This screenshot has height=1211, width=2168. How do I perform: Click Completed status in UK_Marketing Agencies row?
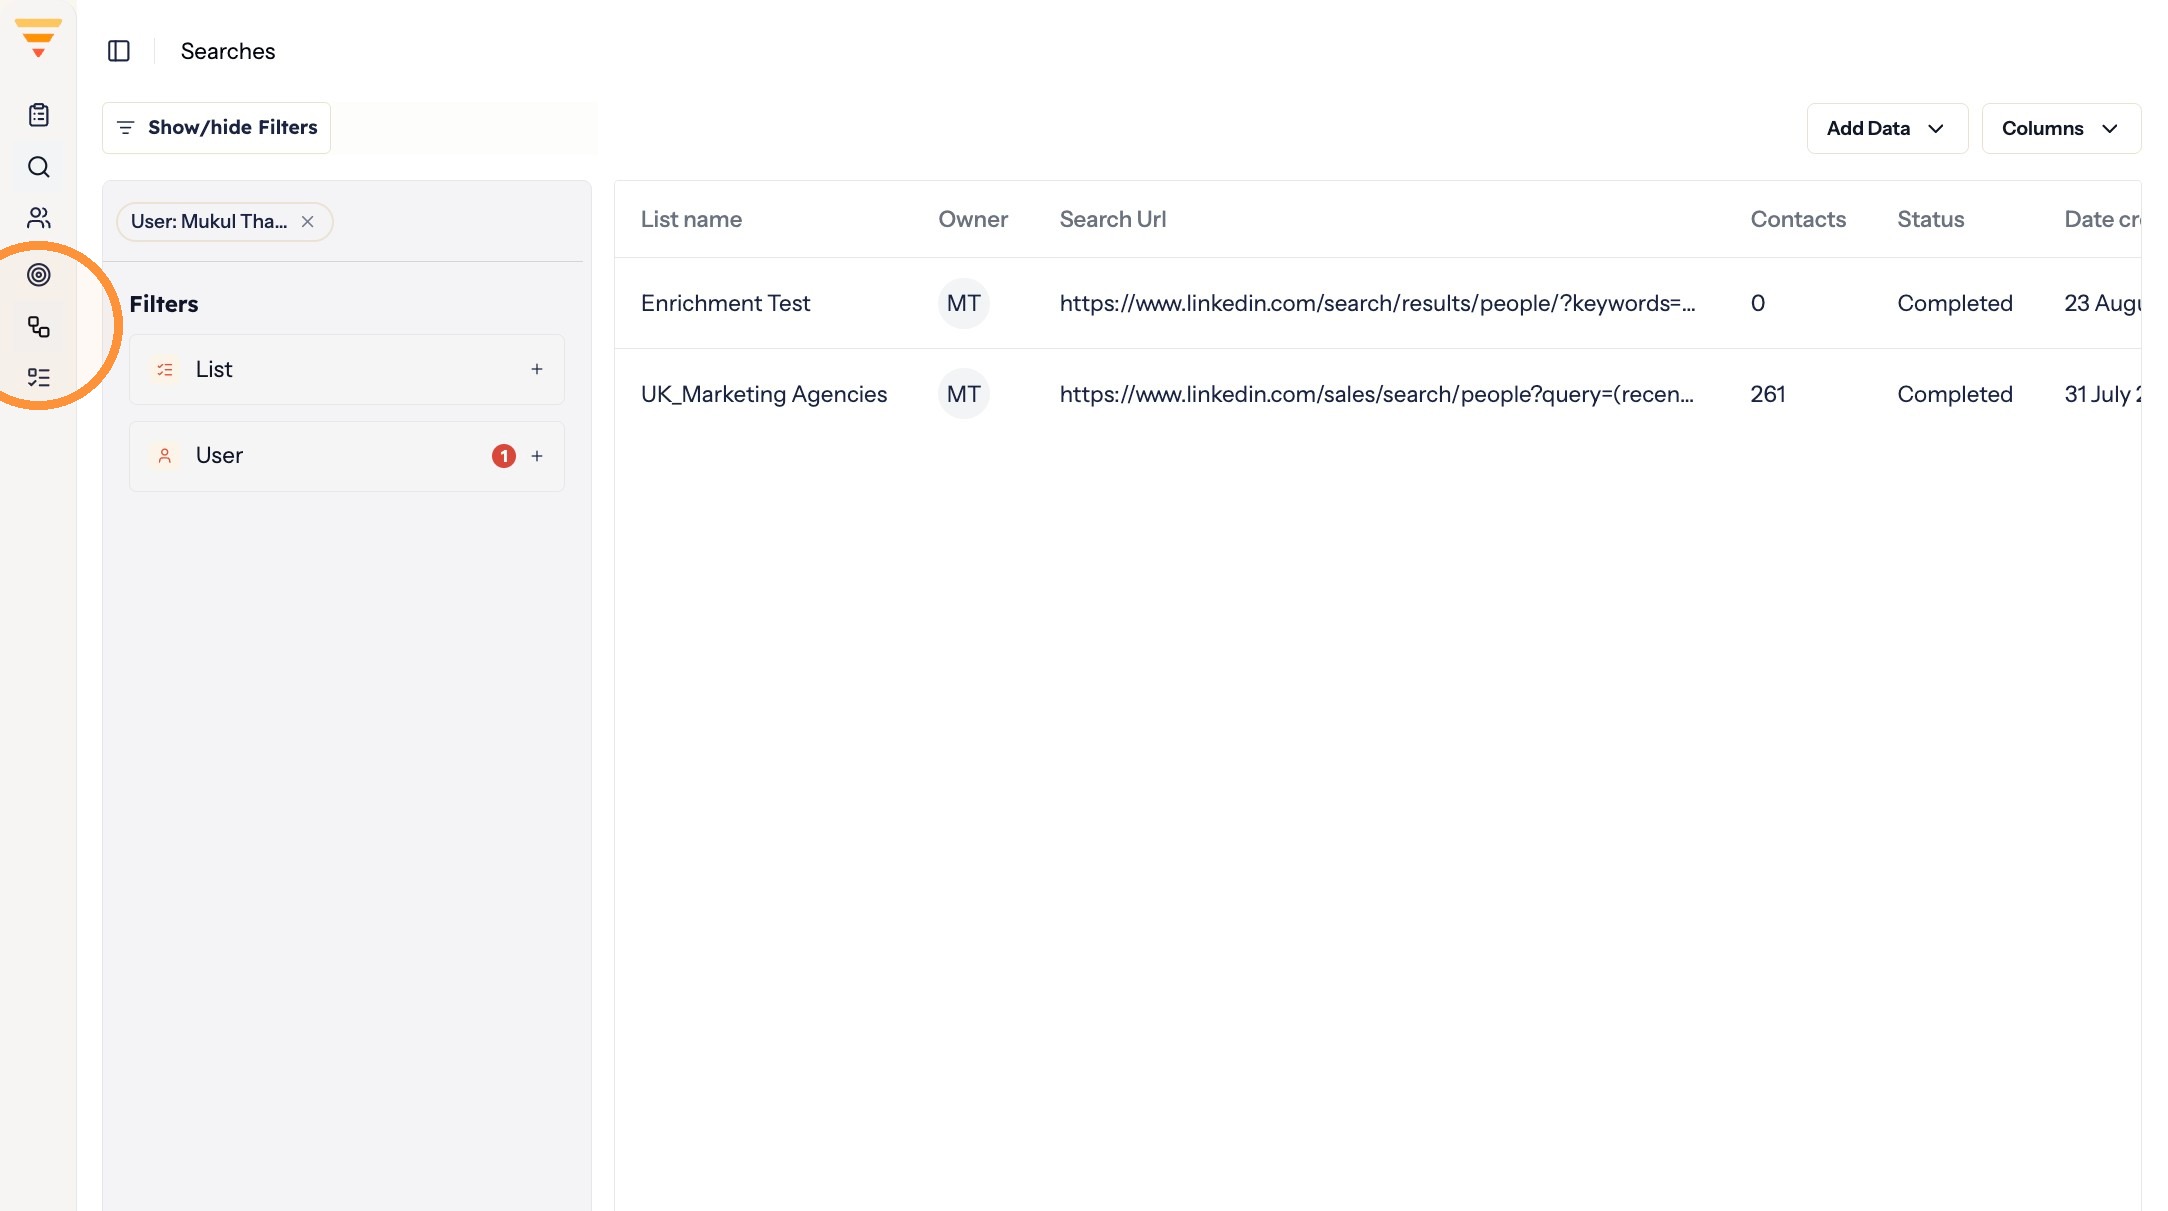(1955, 395)
